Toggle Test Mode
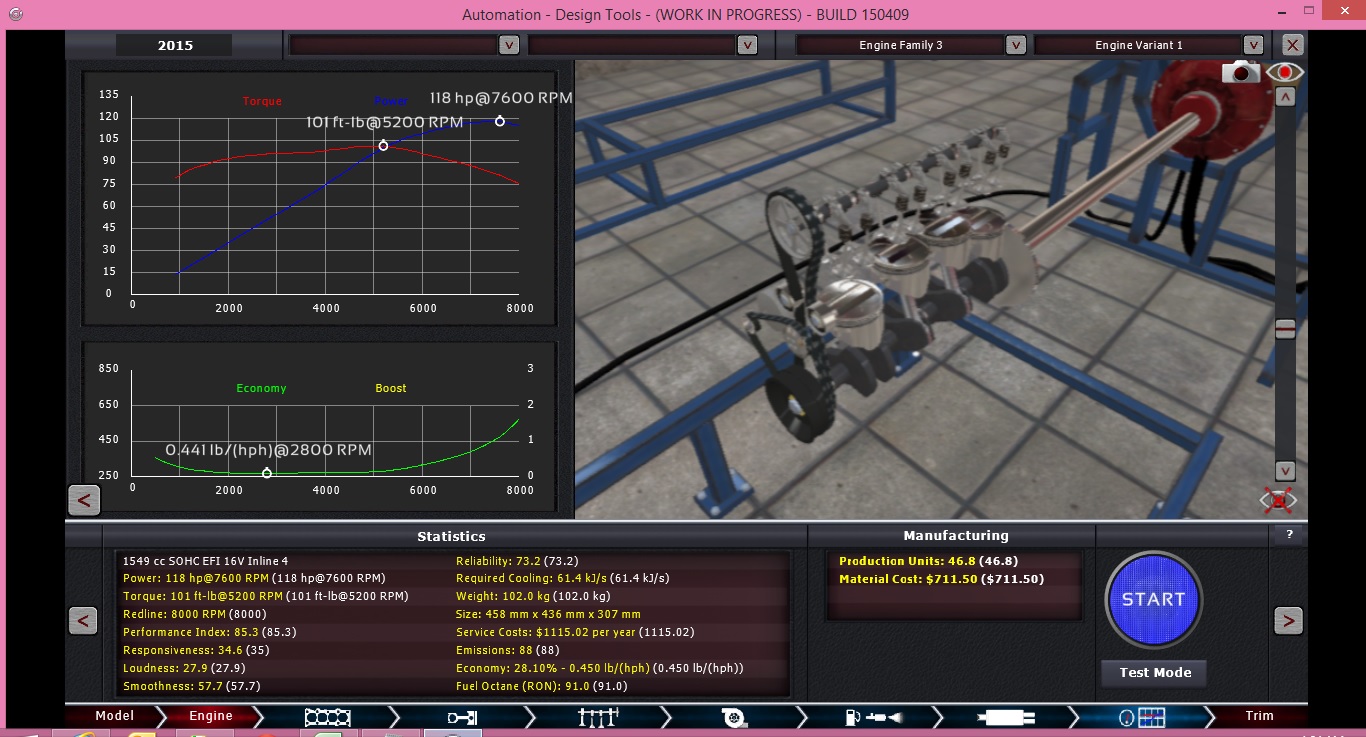1366x737 pixels. coord(1154,673)
